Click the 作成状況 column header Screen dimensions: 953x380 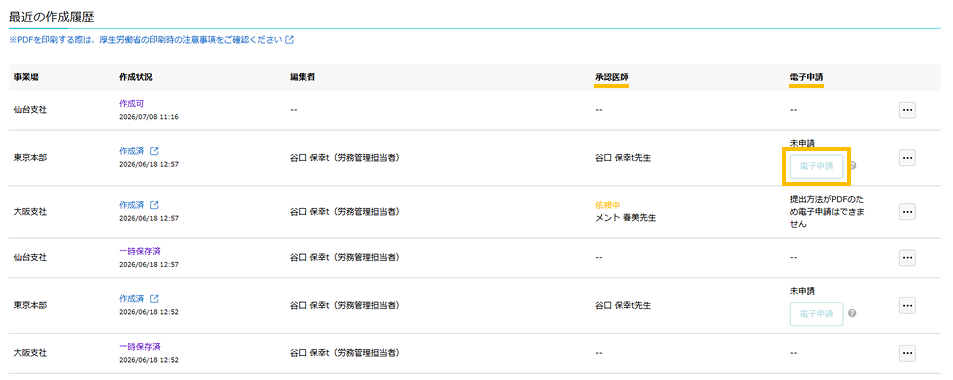136,77
